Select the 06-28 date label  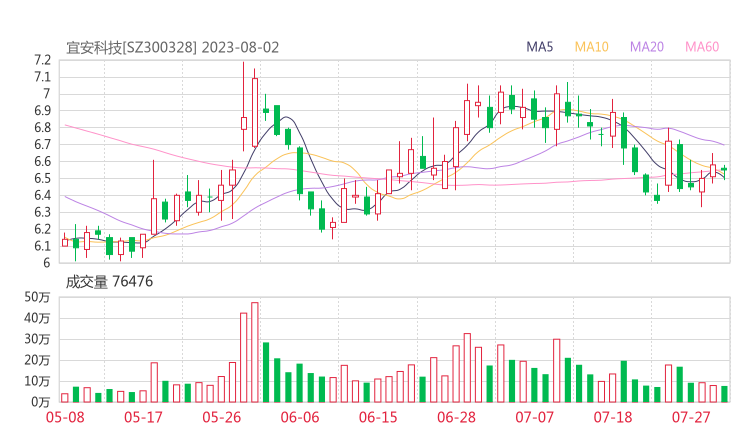(x=456, y=418)
